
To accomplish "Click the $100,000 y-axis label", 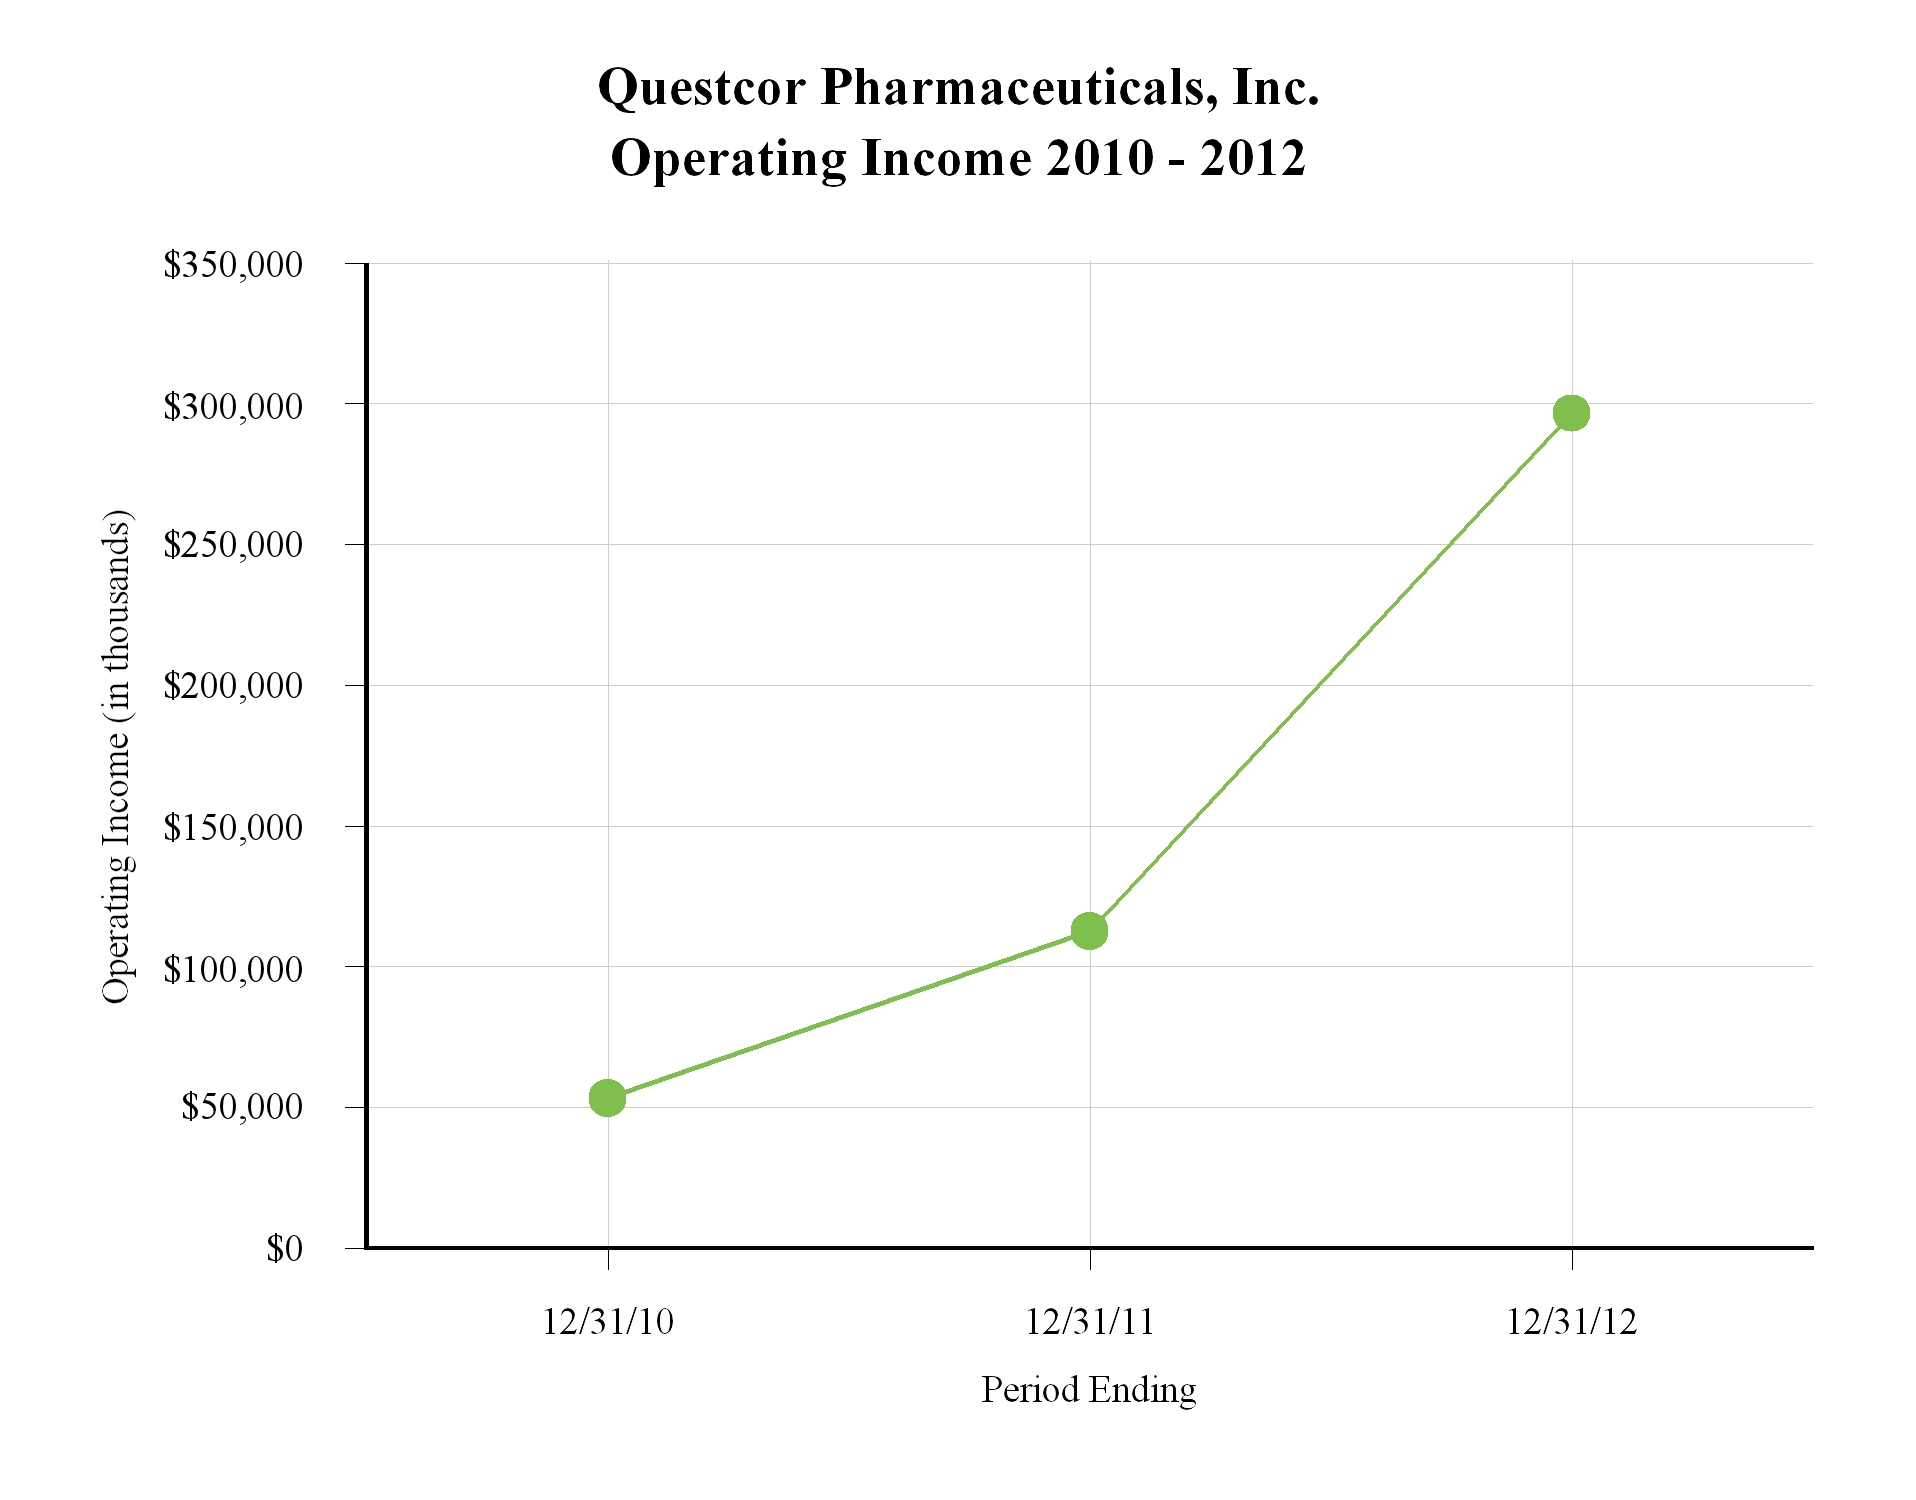I will pos(233,968).
